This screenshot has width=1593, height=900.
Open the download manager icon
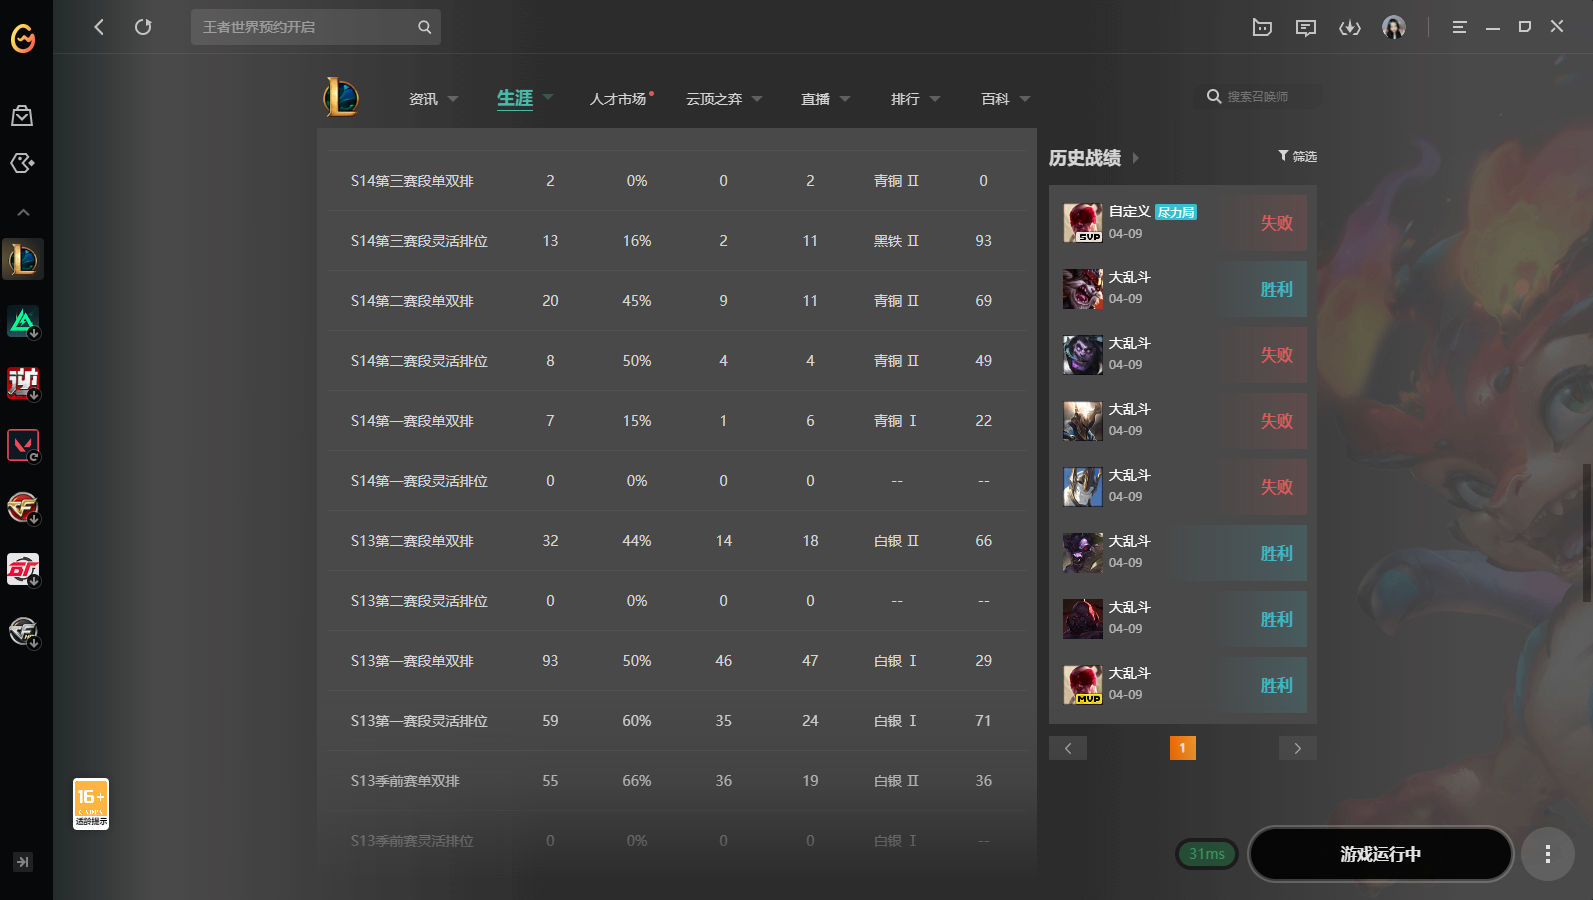1350,27
